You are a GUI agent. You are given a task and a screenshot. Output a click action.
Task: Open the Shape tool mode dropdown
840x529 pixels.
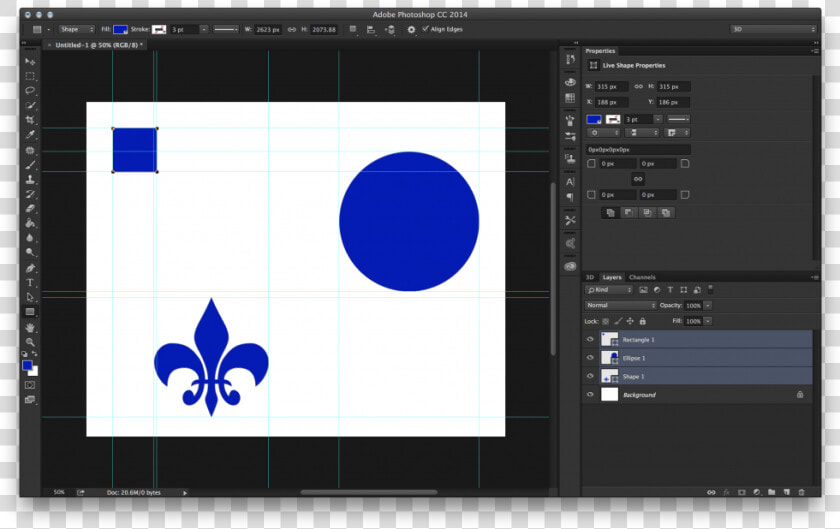point(76,29)
